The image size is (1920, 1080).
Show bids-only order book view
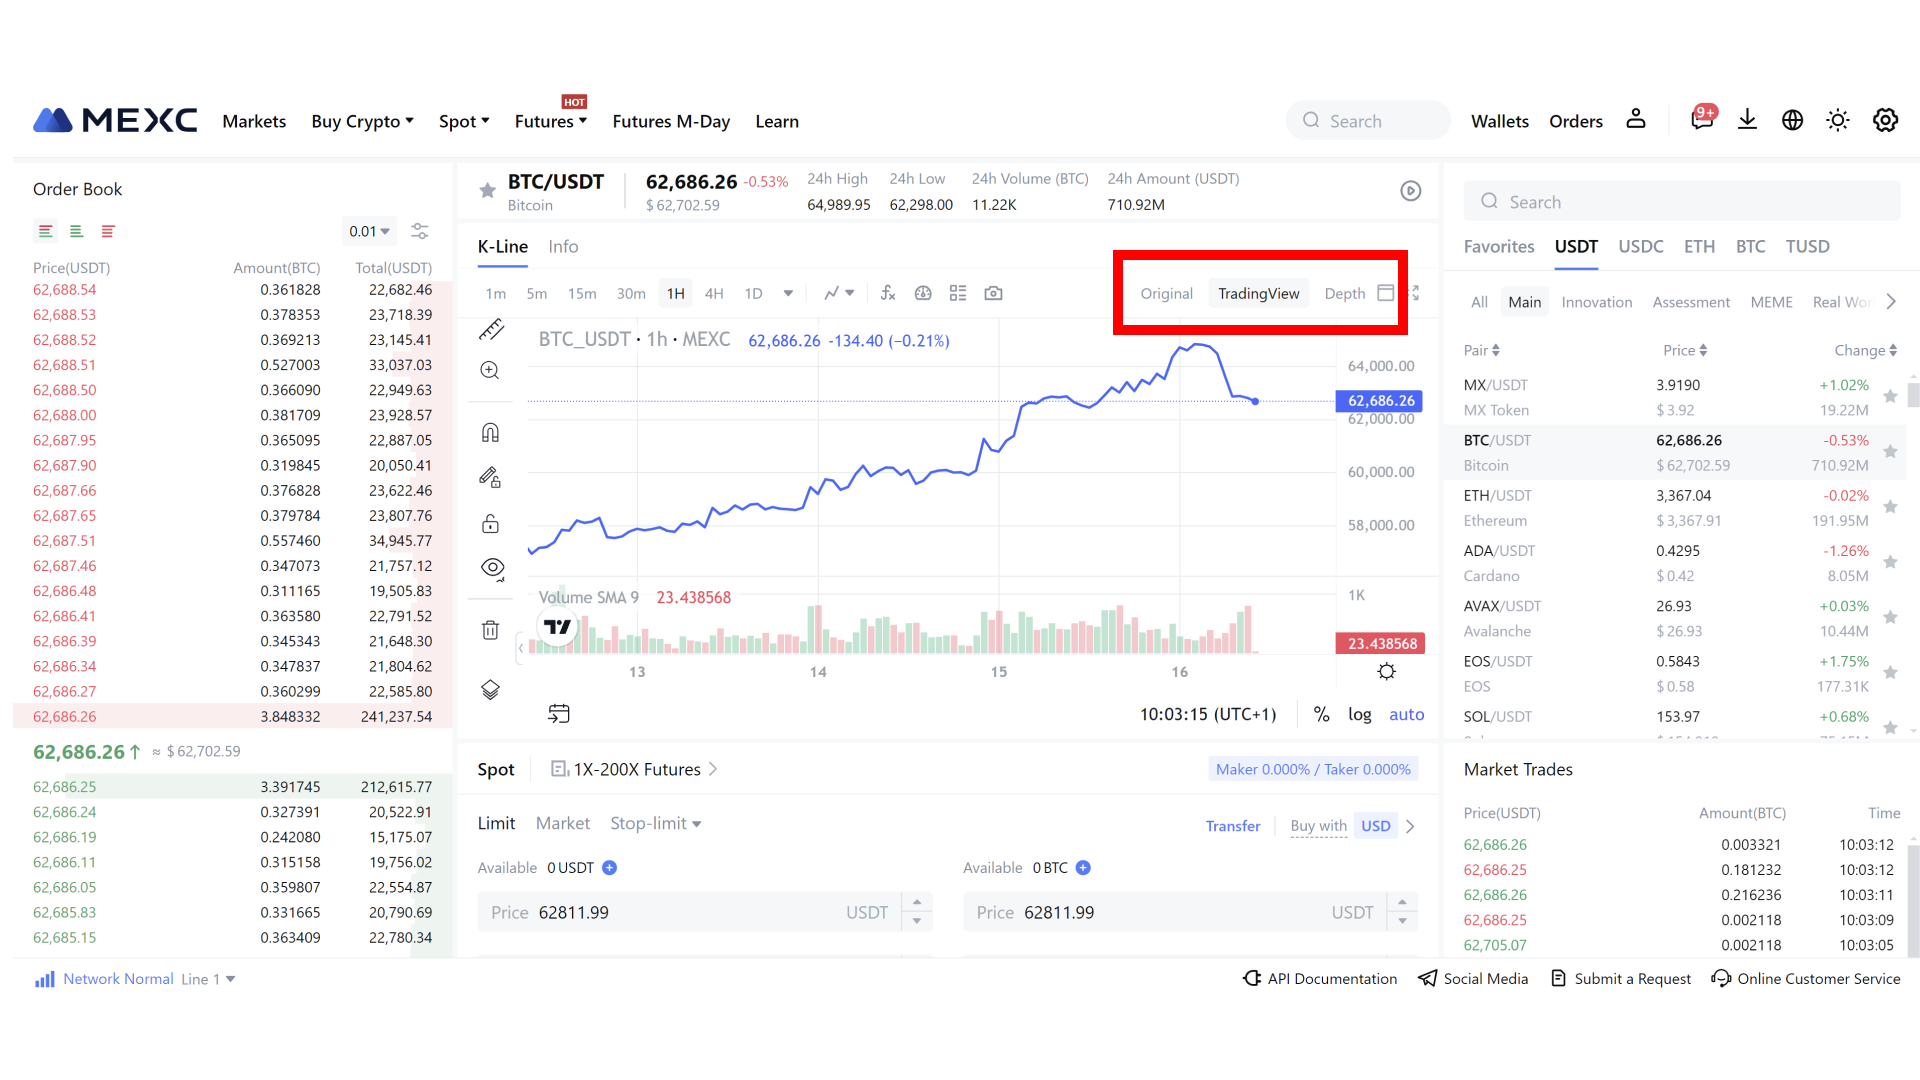tap(76, 231)
